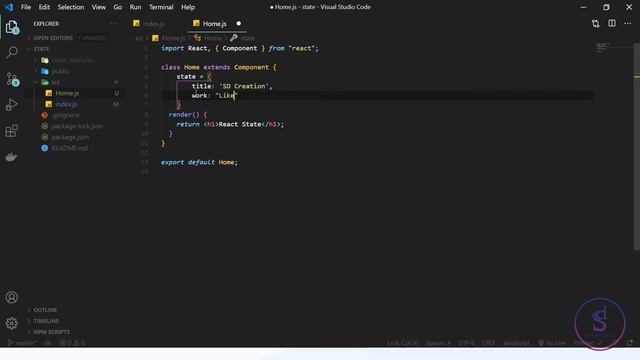The width and height of the screenshot is (640, 360).
Task: Click the Ln, Col cursor position indicator
Action: coord(402,343)
